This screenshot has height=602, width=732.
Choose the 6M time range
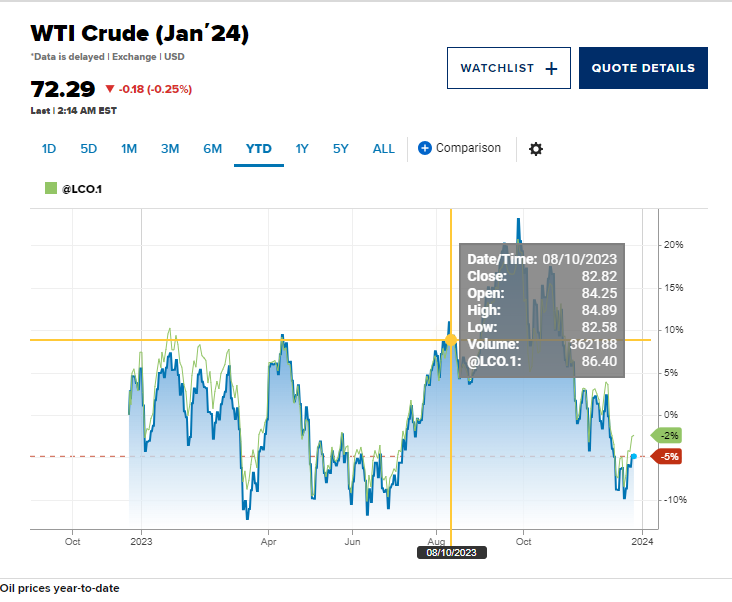(x=212, y=149)
